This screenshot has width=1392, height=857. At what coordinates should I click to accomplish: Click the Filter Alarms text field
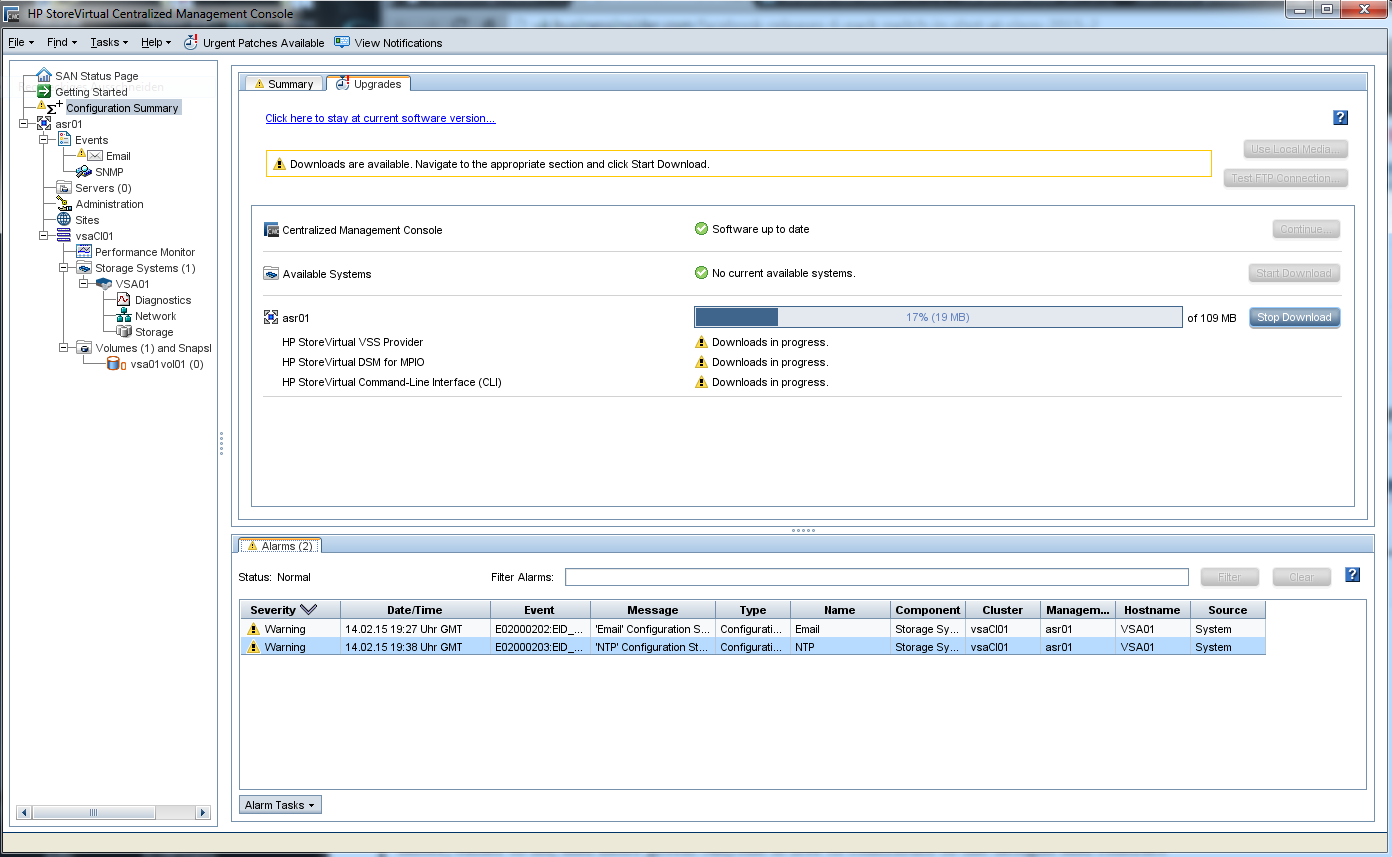point(876,577)
